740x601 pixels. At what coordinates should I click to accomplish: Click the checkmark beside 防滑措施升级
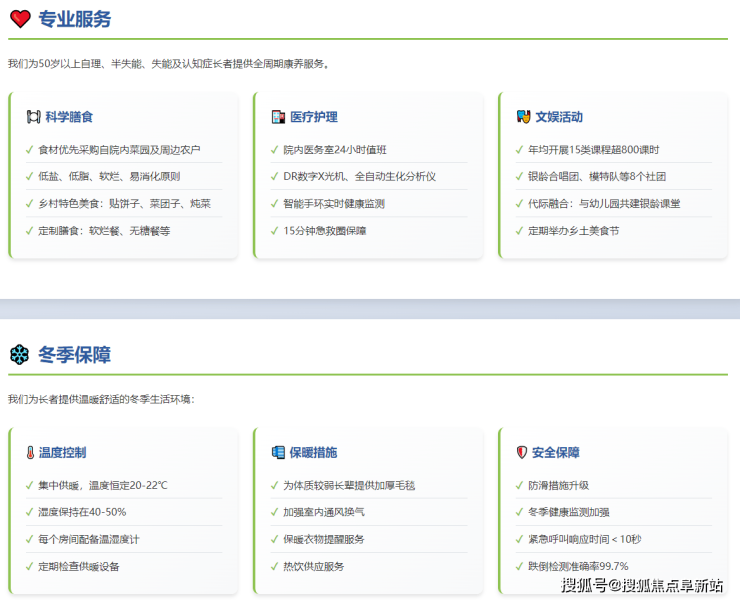tap(519, 486)
